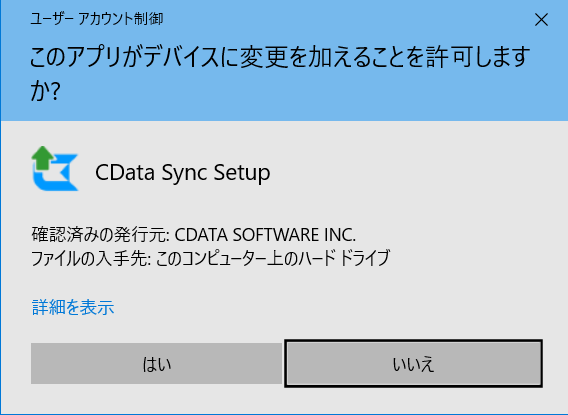This screenshot has height=415, width=568.
Task: Click the blue CData logo shape
Action: (56, 173)
